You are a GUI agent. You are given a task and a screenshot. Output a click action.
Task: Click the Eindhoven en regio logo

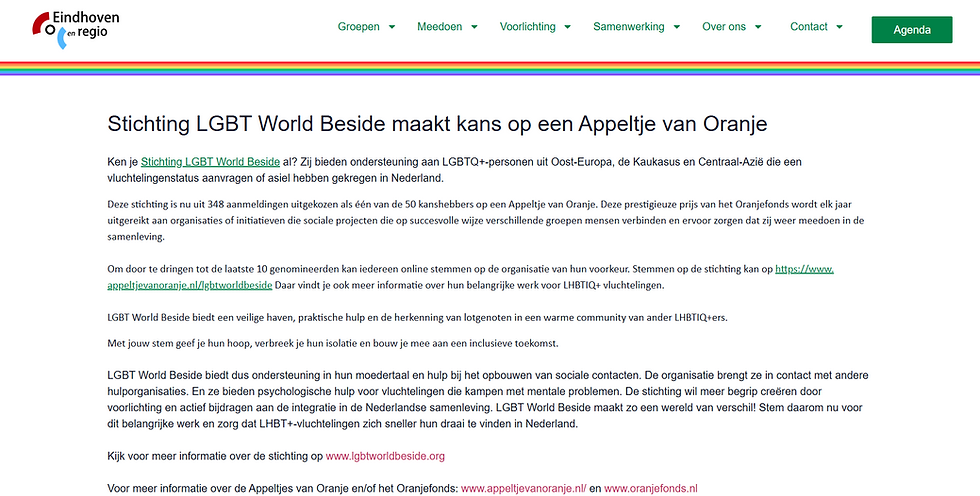pyautogui.click(x=76, y=29)
